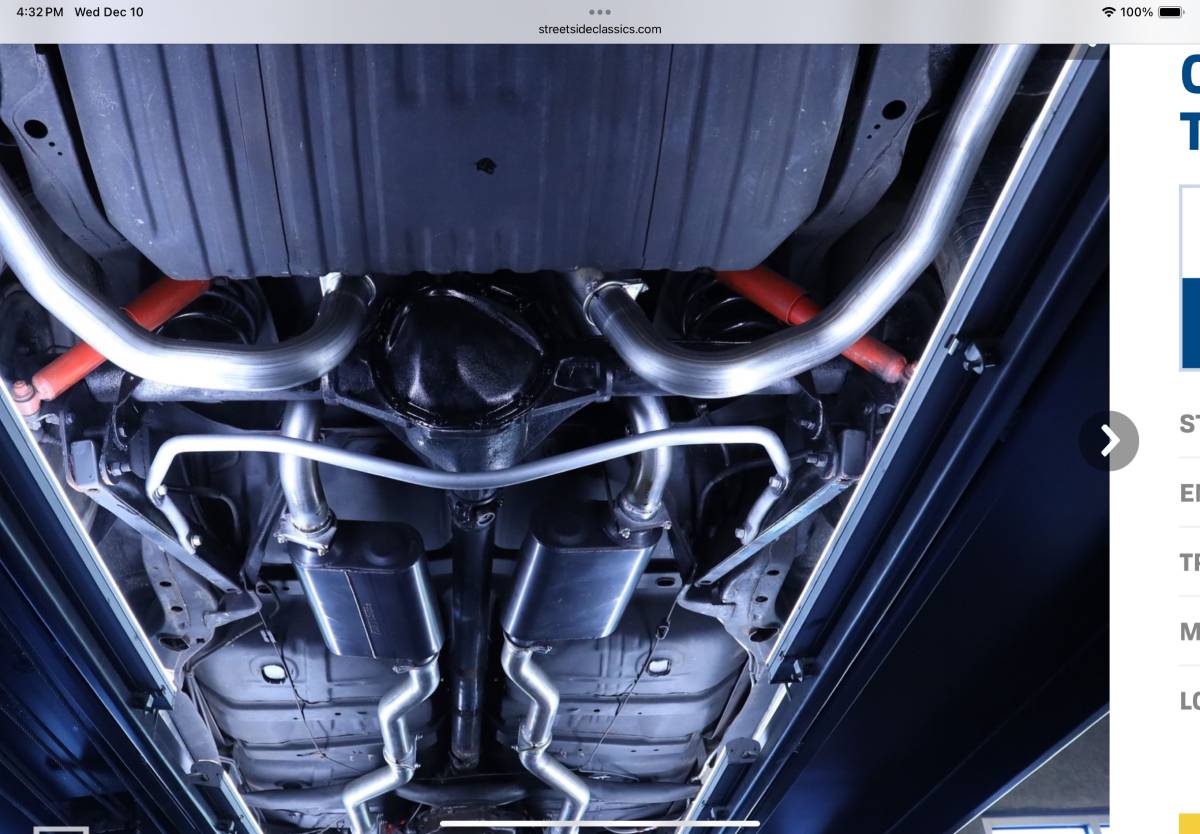The height and width of the screenshot is (834, 1200).
Task: Tap the Wi-Fi status icon
Action: [x=1108, y=12]
